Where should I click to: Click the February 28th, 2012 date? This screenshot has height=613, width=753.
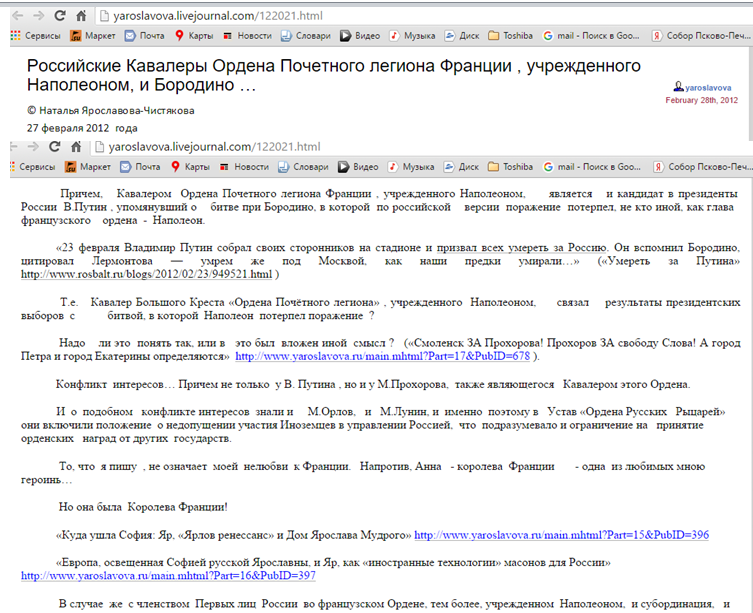click(702, 100)
